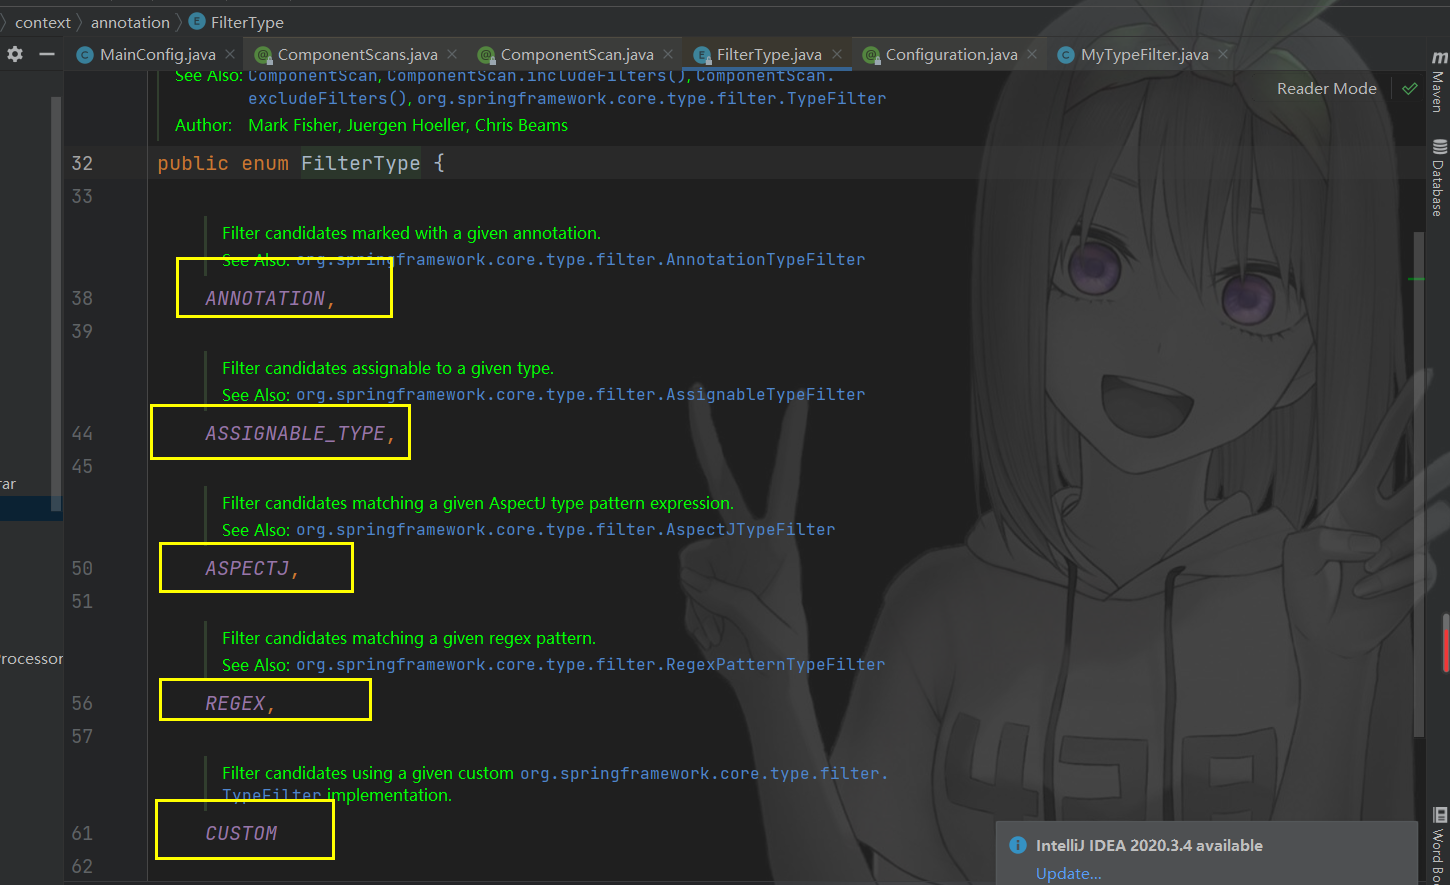Close ComponentScan.java tab
This screenshot has height=885, width=1450.
click(668, 54)
